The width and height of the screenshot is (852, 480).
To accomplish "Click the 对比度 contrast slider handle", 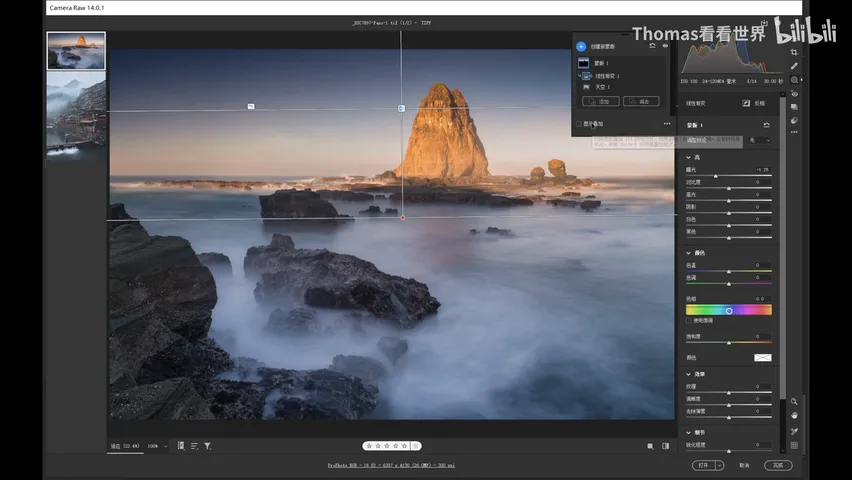I will pos(729,188).
